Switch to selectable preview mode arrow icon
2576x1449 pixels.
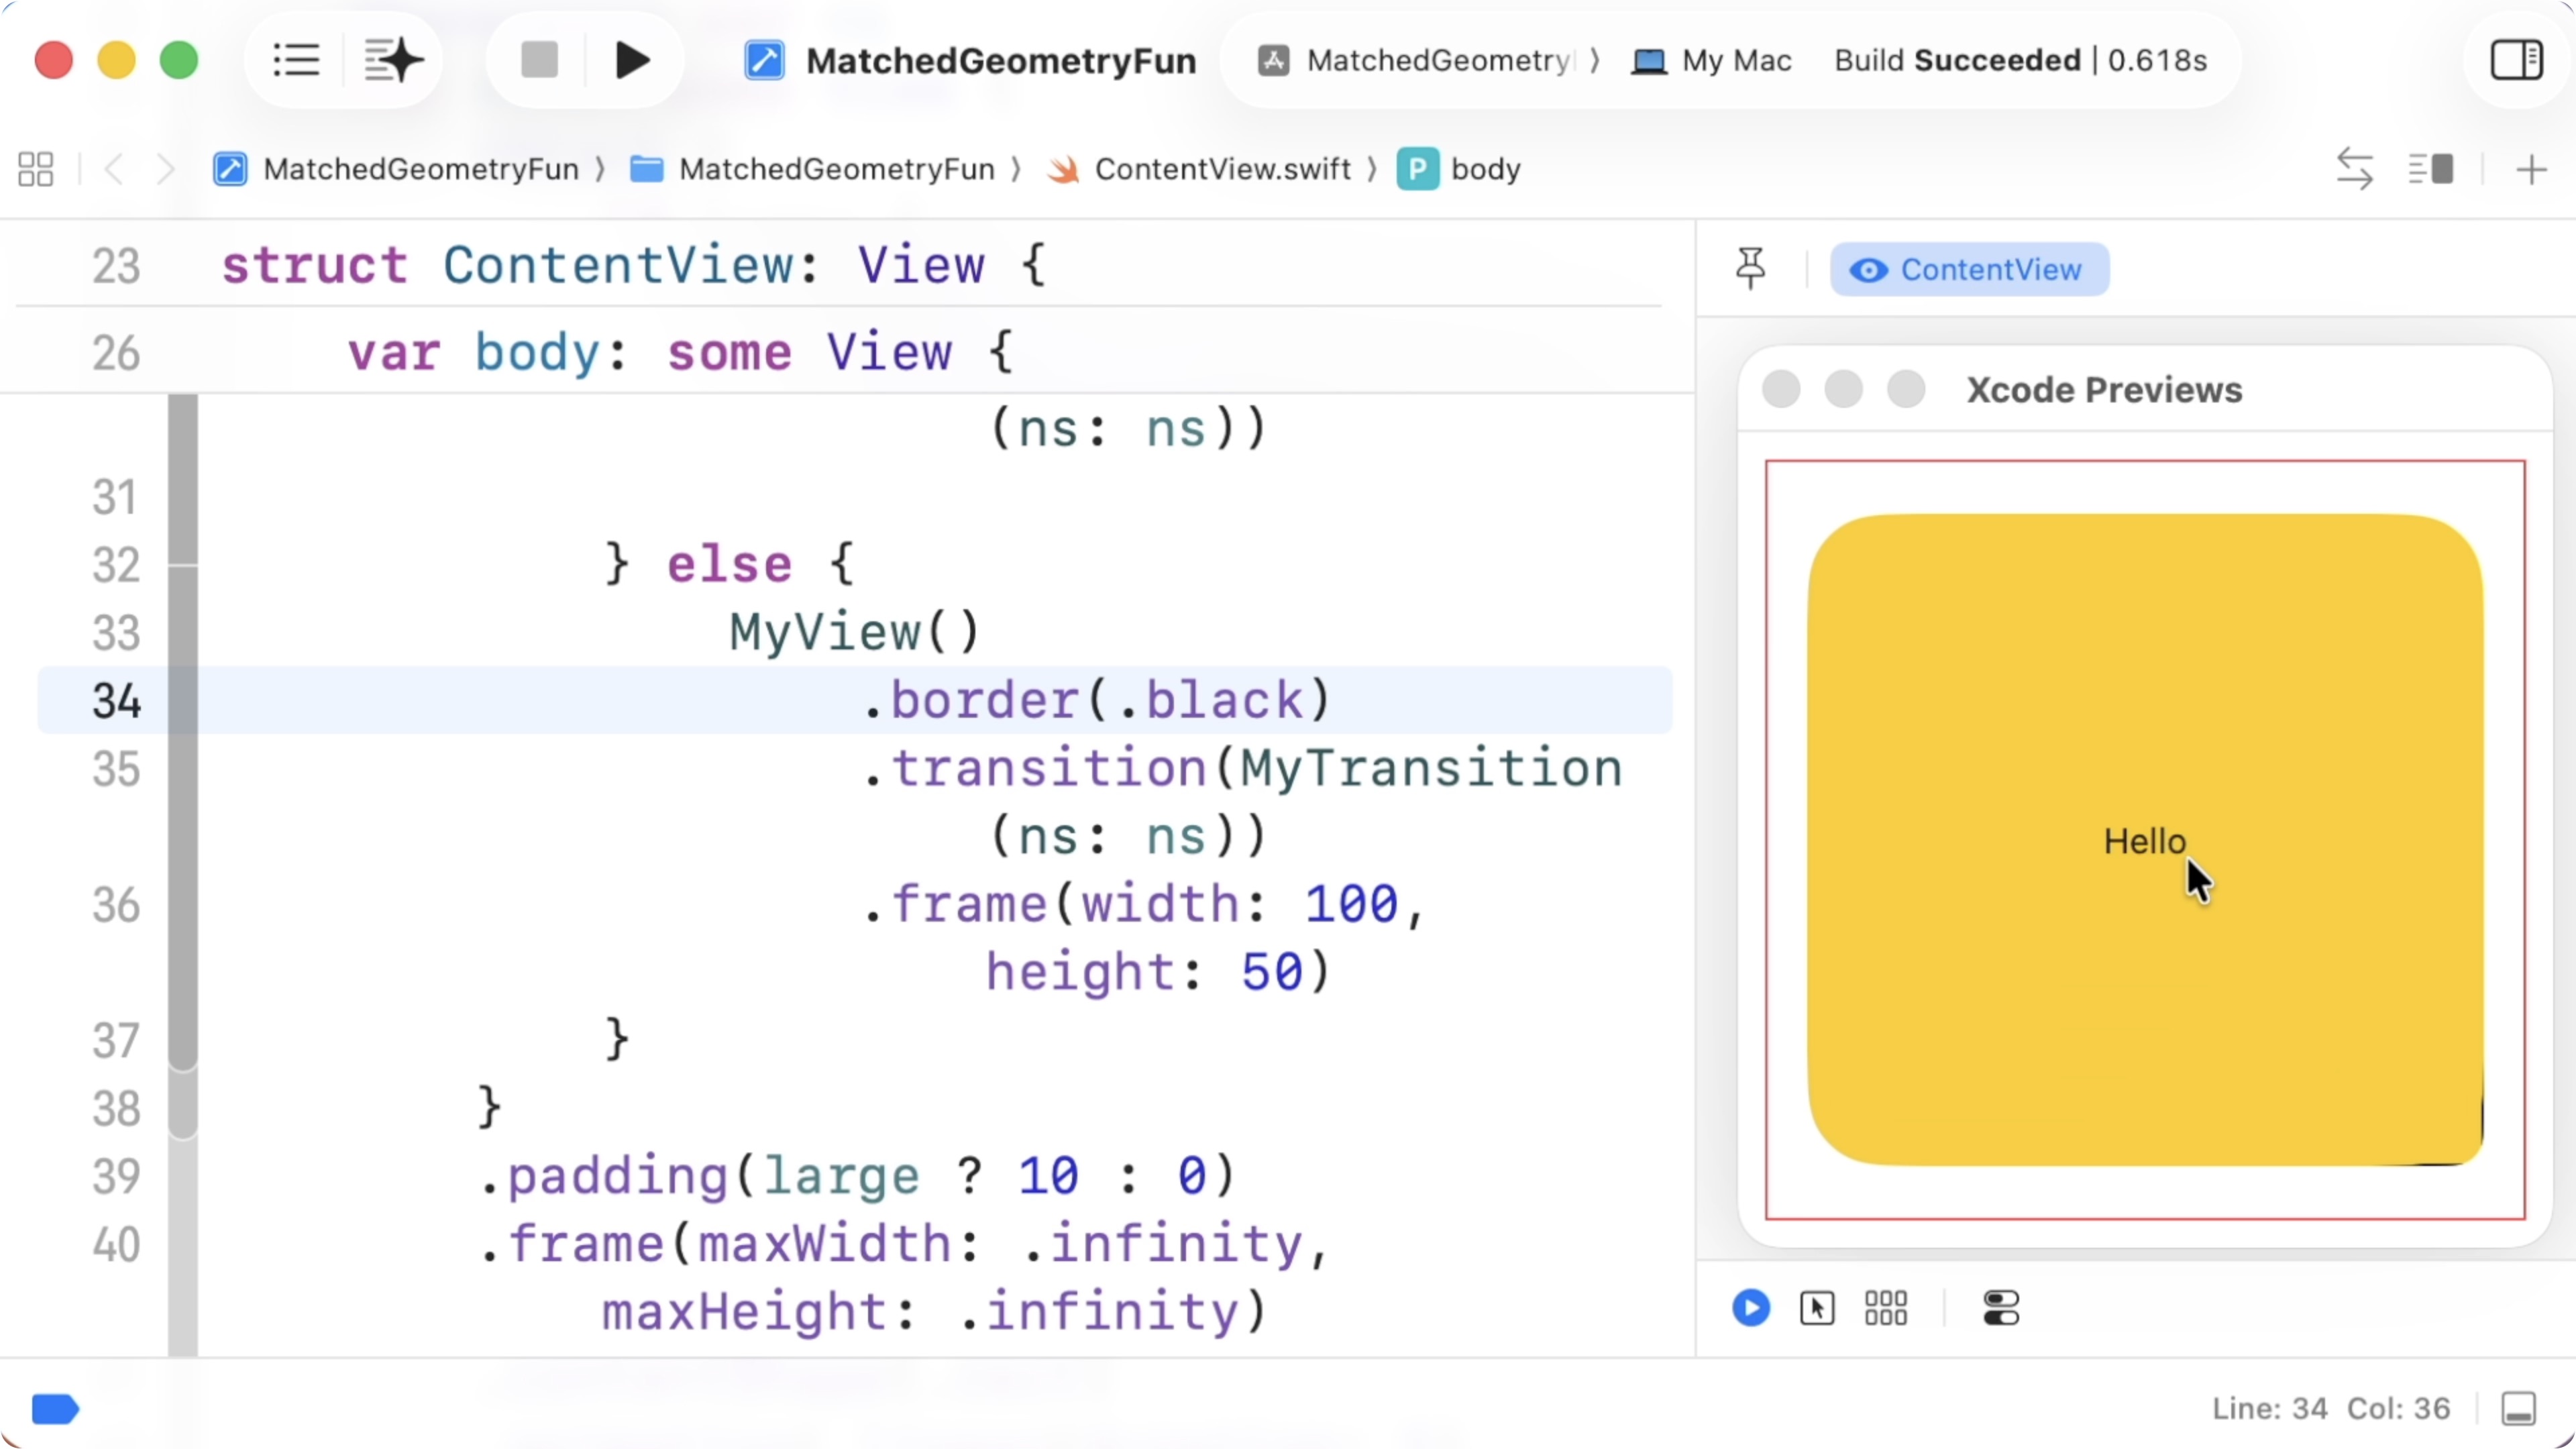[1816, 1307]
